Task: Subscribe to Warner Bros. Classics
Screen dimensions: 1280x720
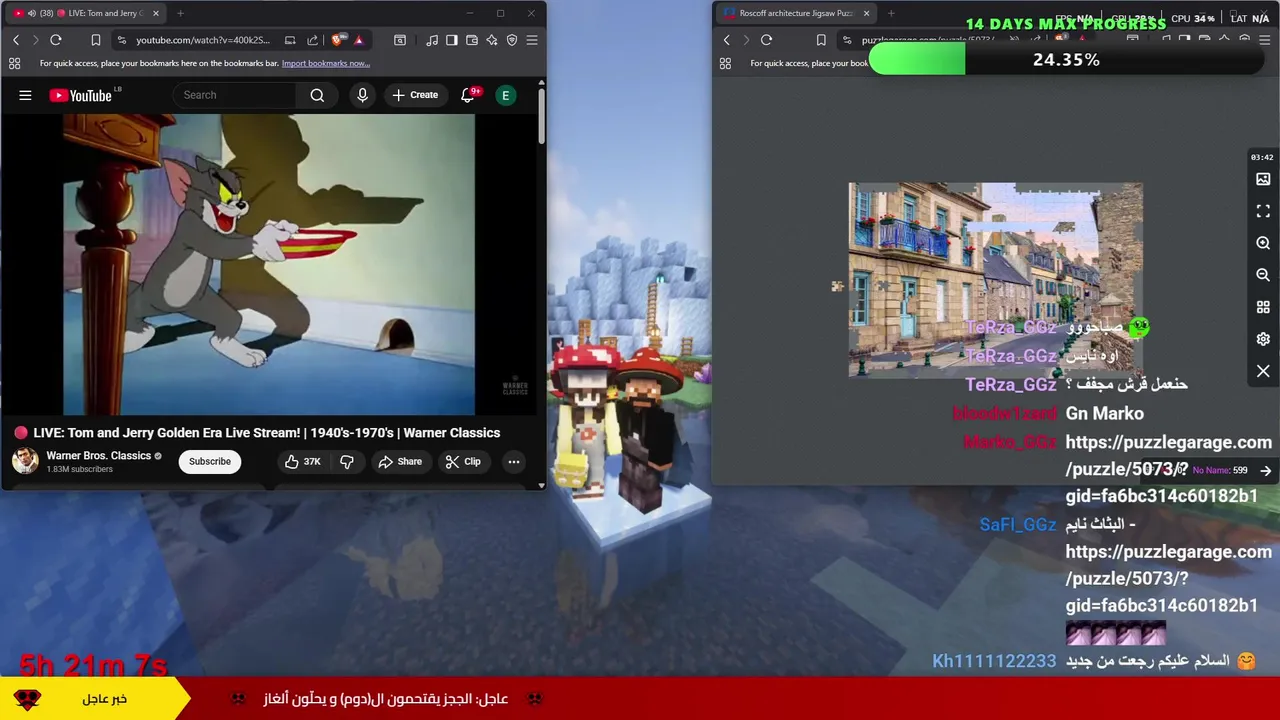Action: (x=210, y=461)
